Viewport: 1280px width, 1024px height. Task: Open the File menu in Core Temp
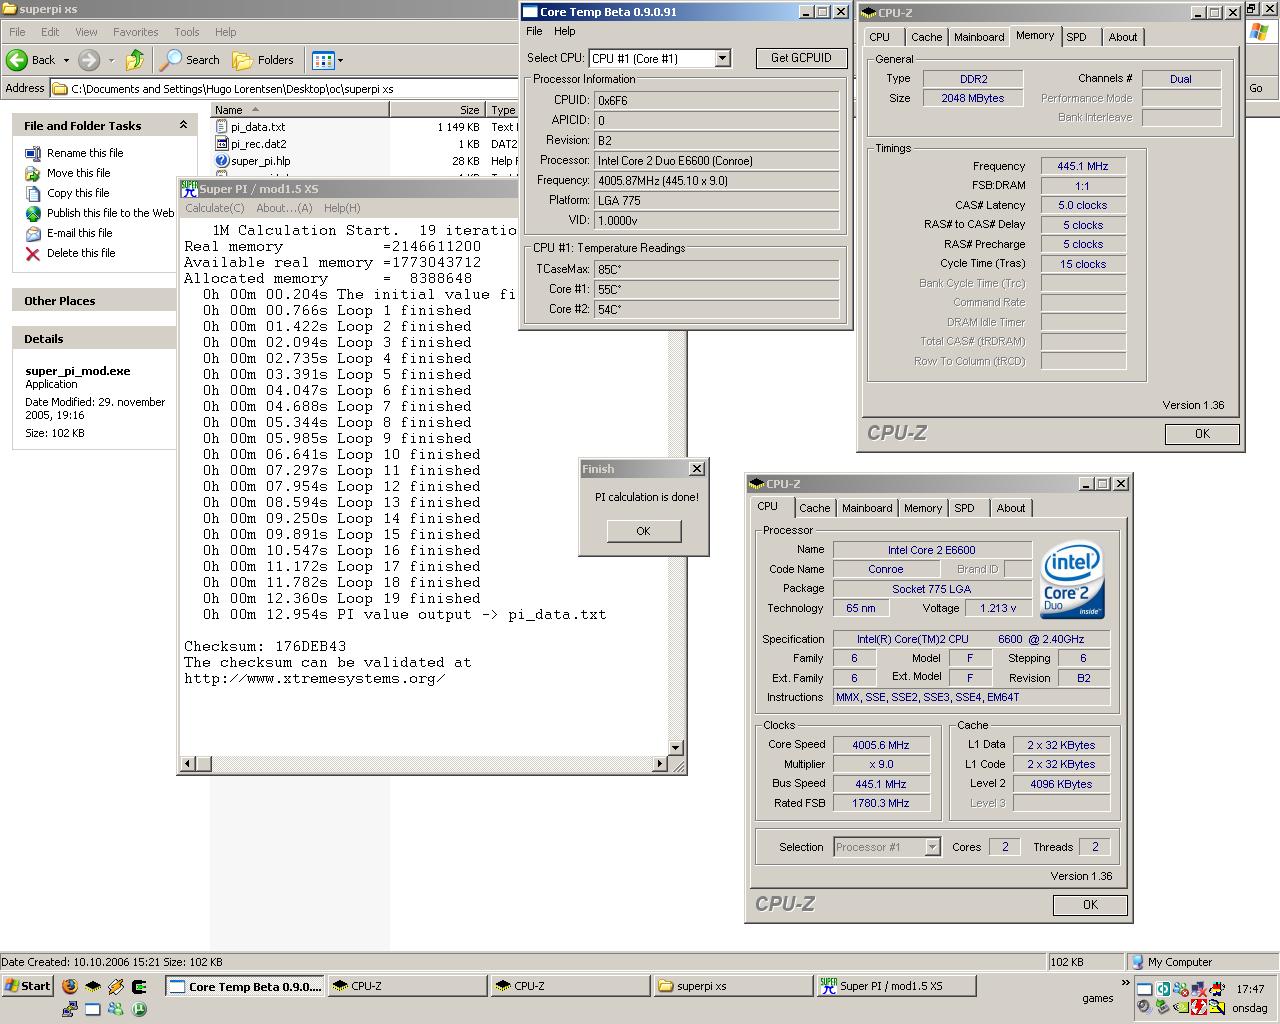tap(534, 31)
